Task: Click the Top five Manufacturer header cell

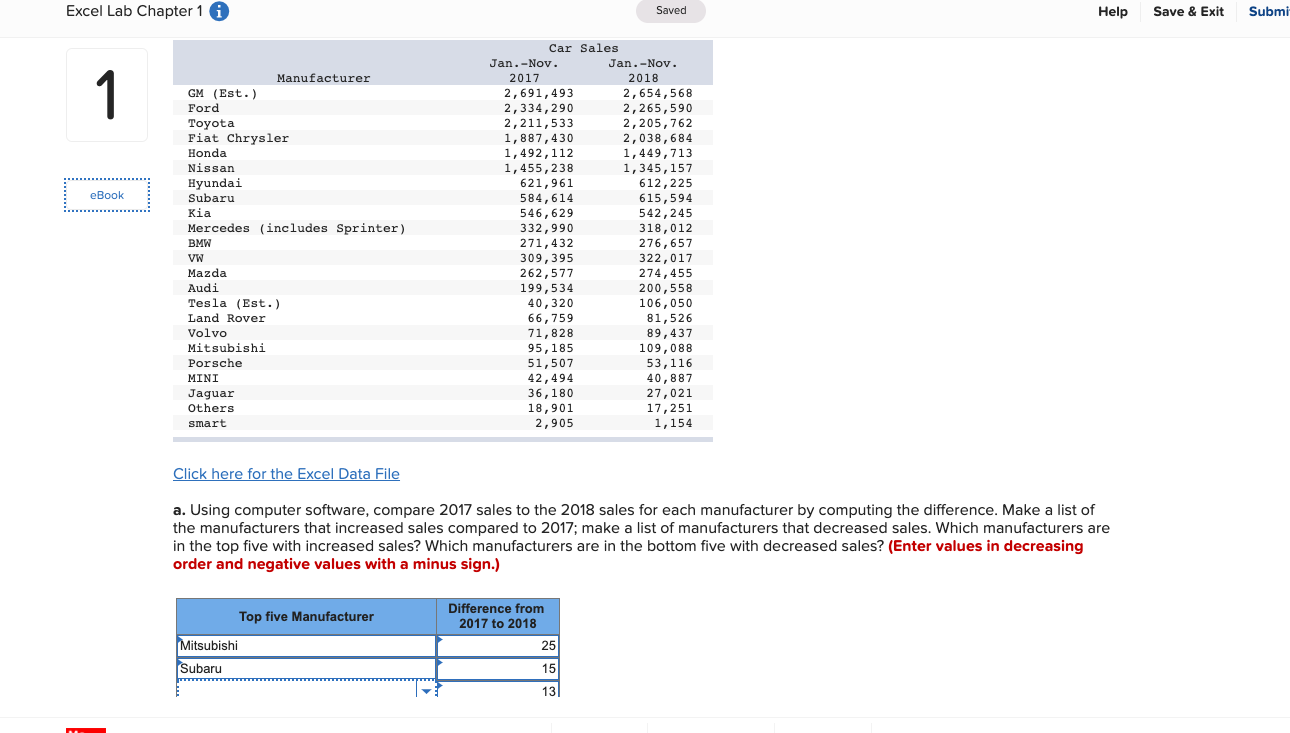Action: click(x=306, y=617)
